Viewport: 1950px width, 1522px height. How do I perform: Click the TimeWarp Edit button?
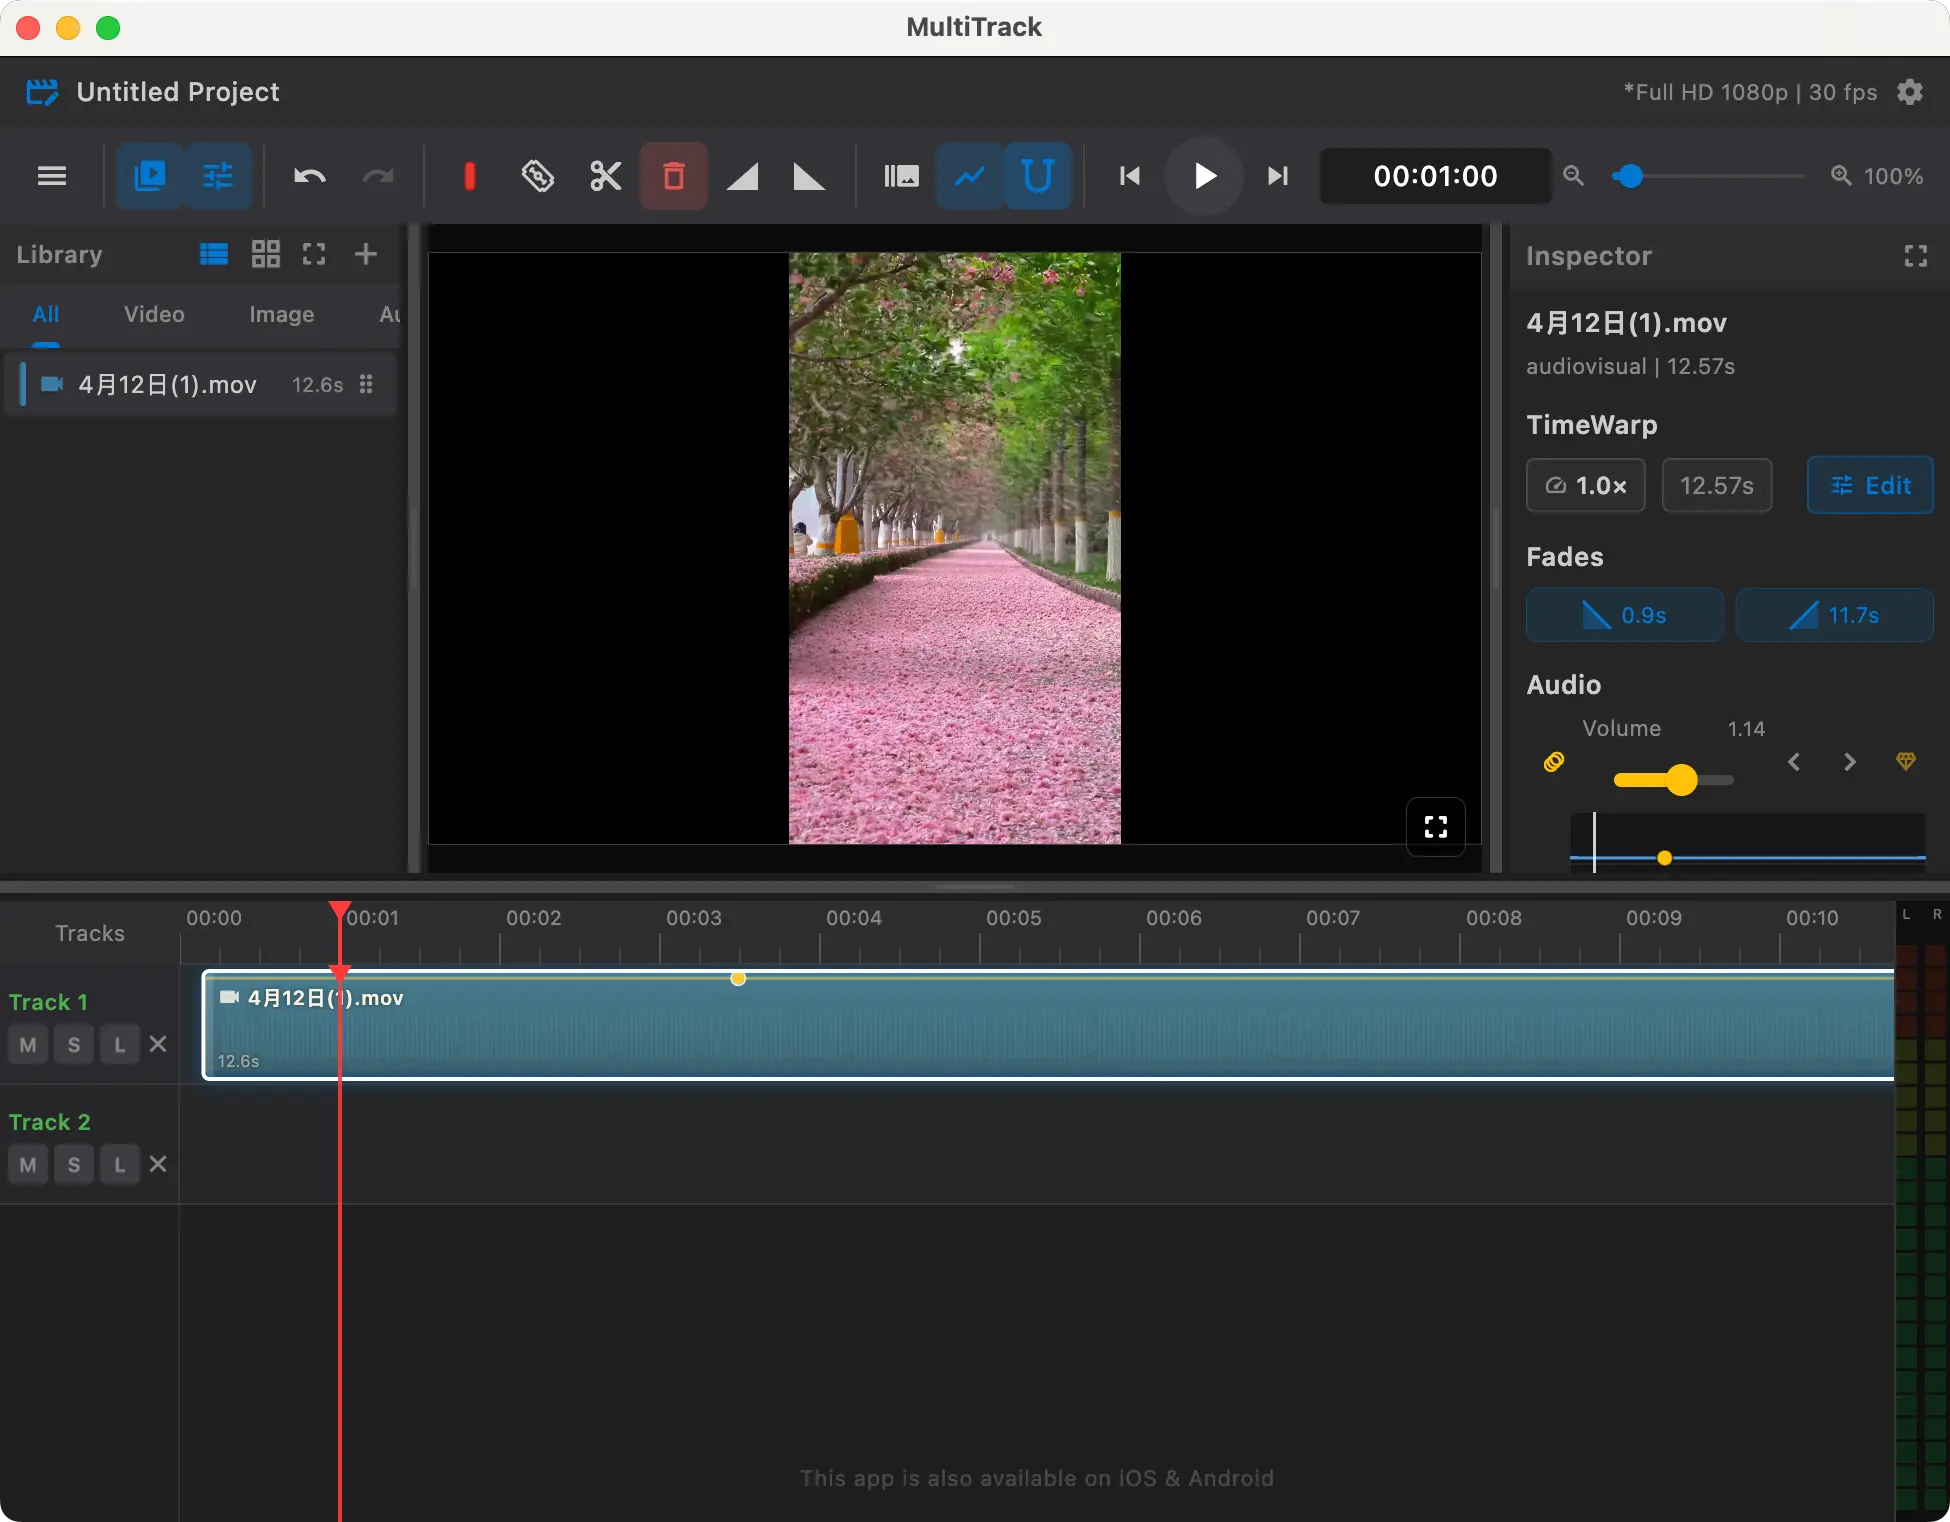(x=1869, y=485)
